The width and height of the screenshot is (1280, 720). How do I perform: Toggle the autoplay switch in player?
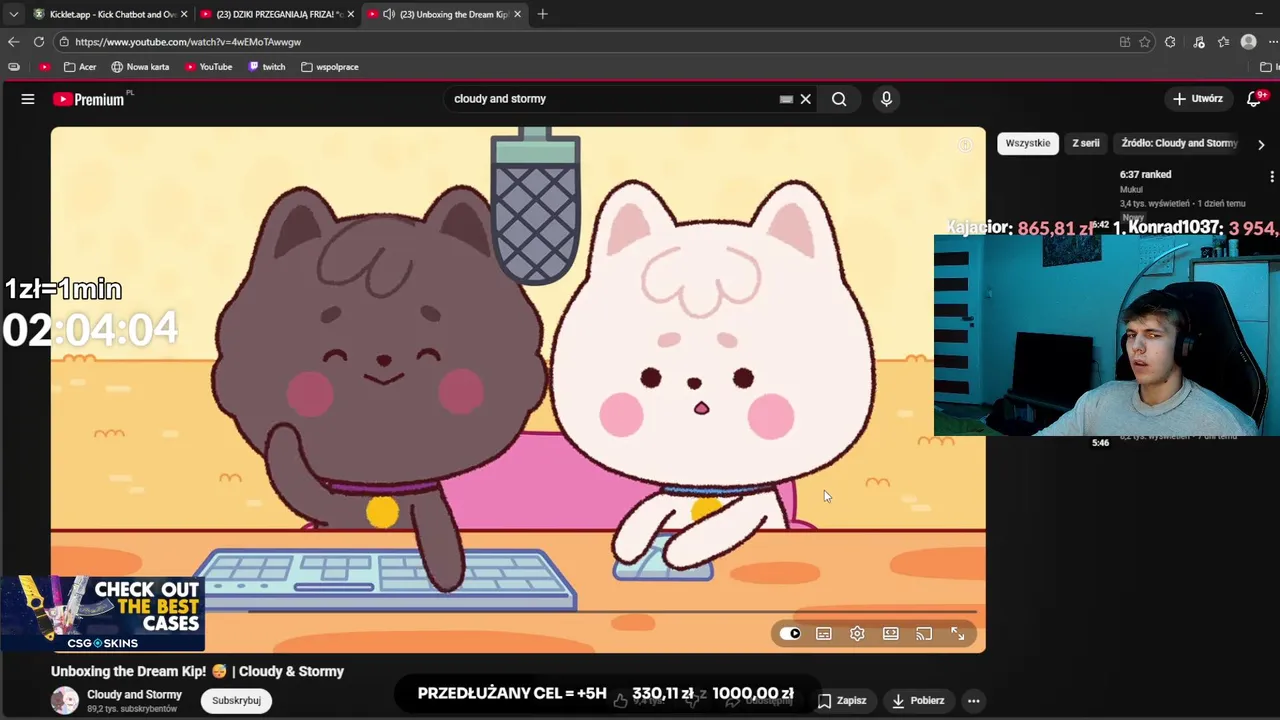[790, 634]
